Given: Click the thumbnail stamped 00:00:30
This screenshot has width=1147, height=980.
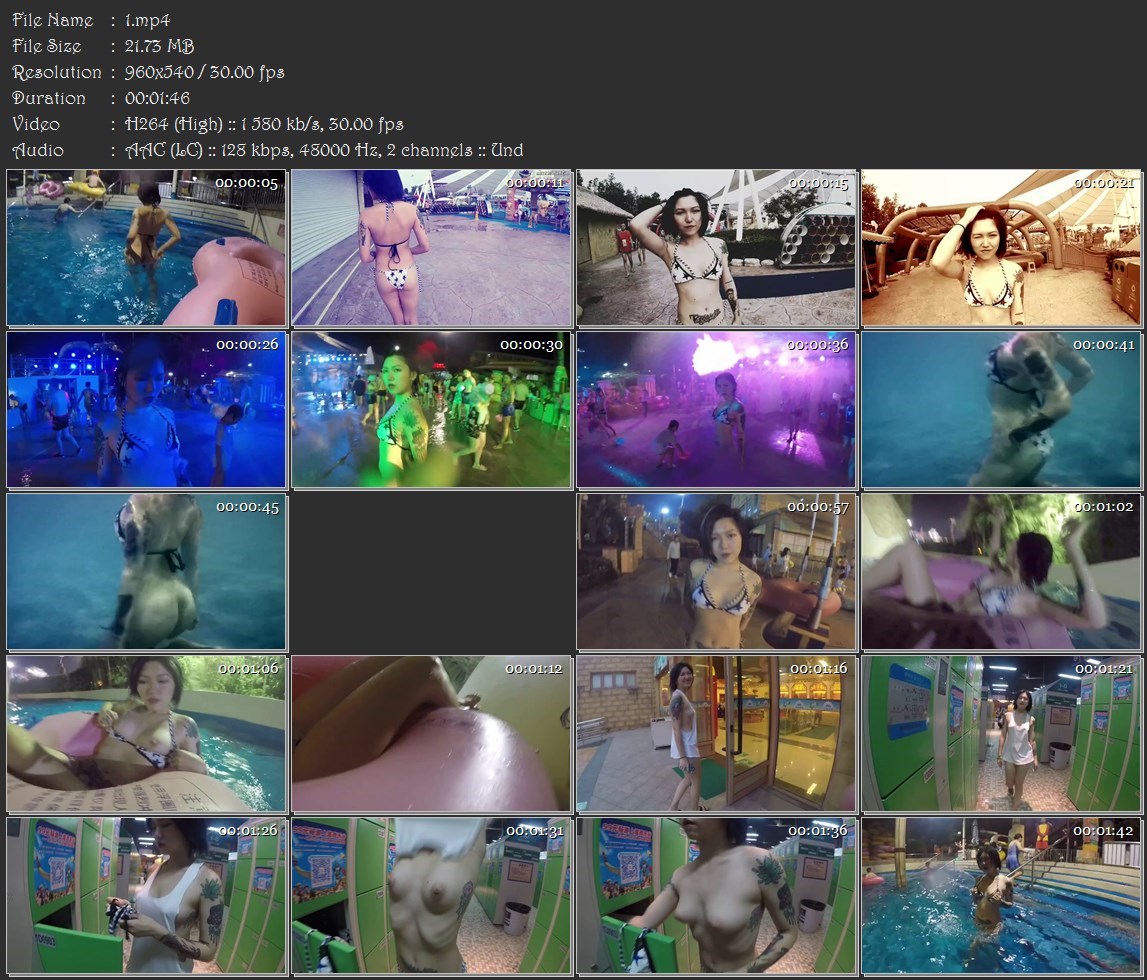Looking at the screenshot, I should point(432,410).
